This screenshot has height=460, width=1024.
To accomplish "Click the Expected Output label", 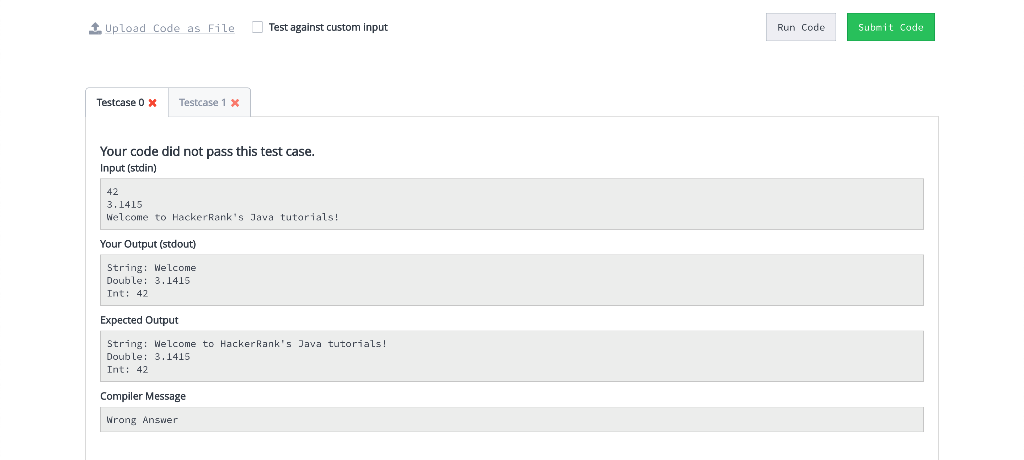I will click(x=139, y=320).
